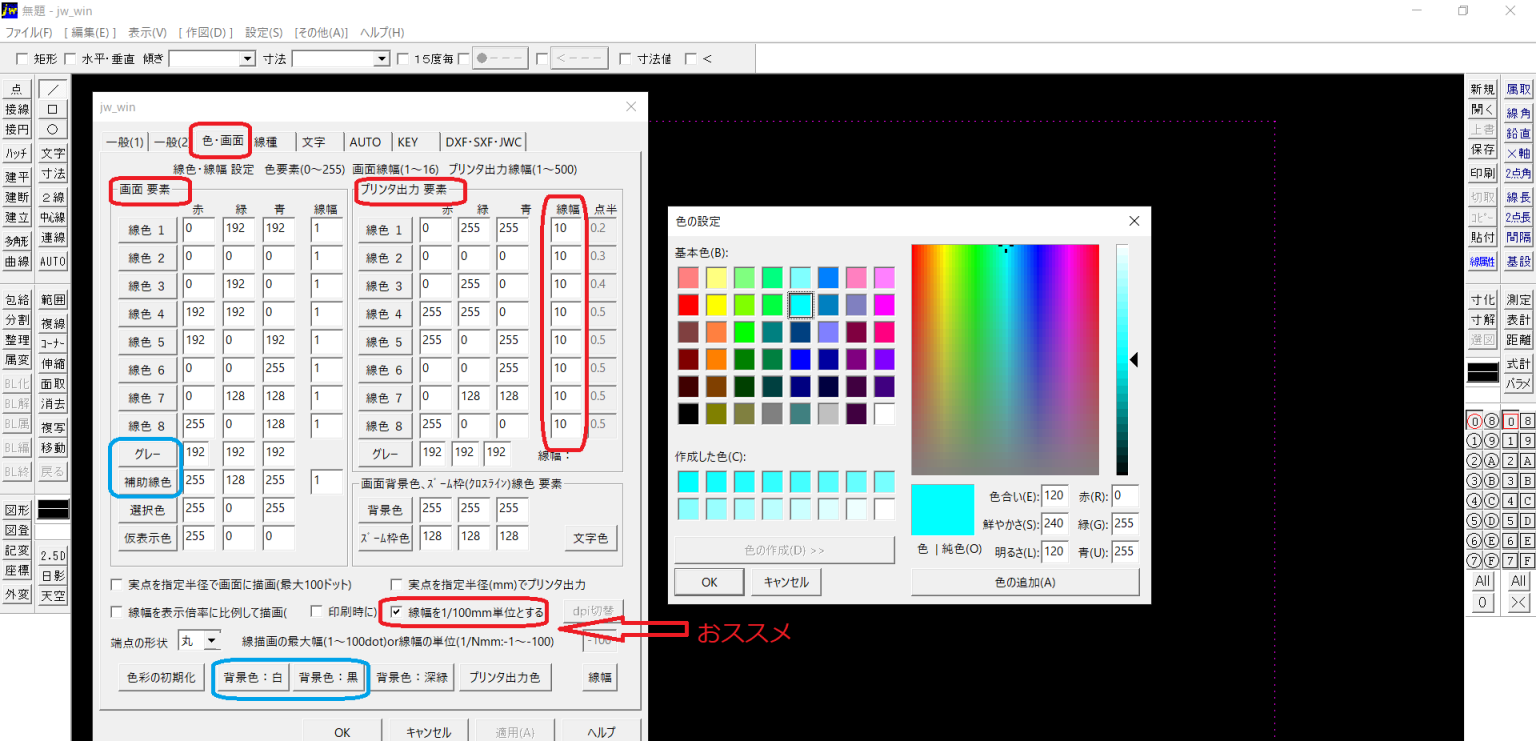Click OK in the 色の設定 dialog
The image size is (1536, 741).
[x=709, y=581]
